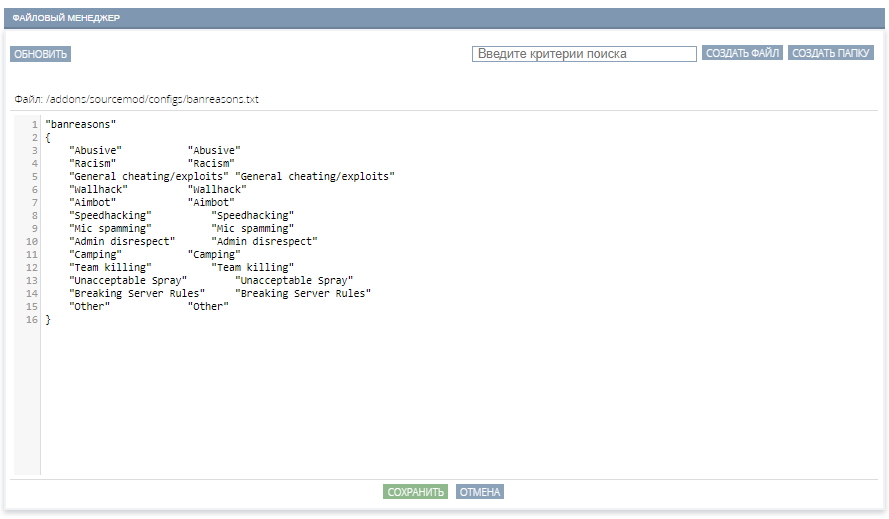Click line number 3 in the gutter
The width and height of the screenshot is (889, 519).
tap(35, 150)
